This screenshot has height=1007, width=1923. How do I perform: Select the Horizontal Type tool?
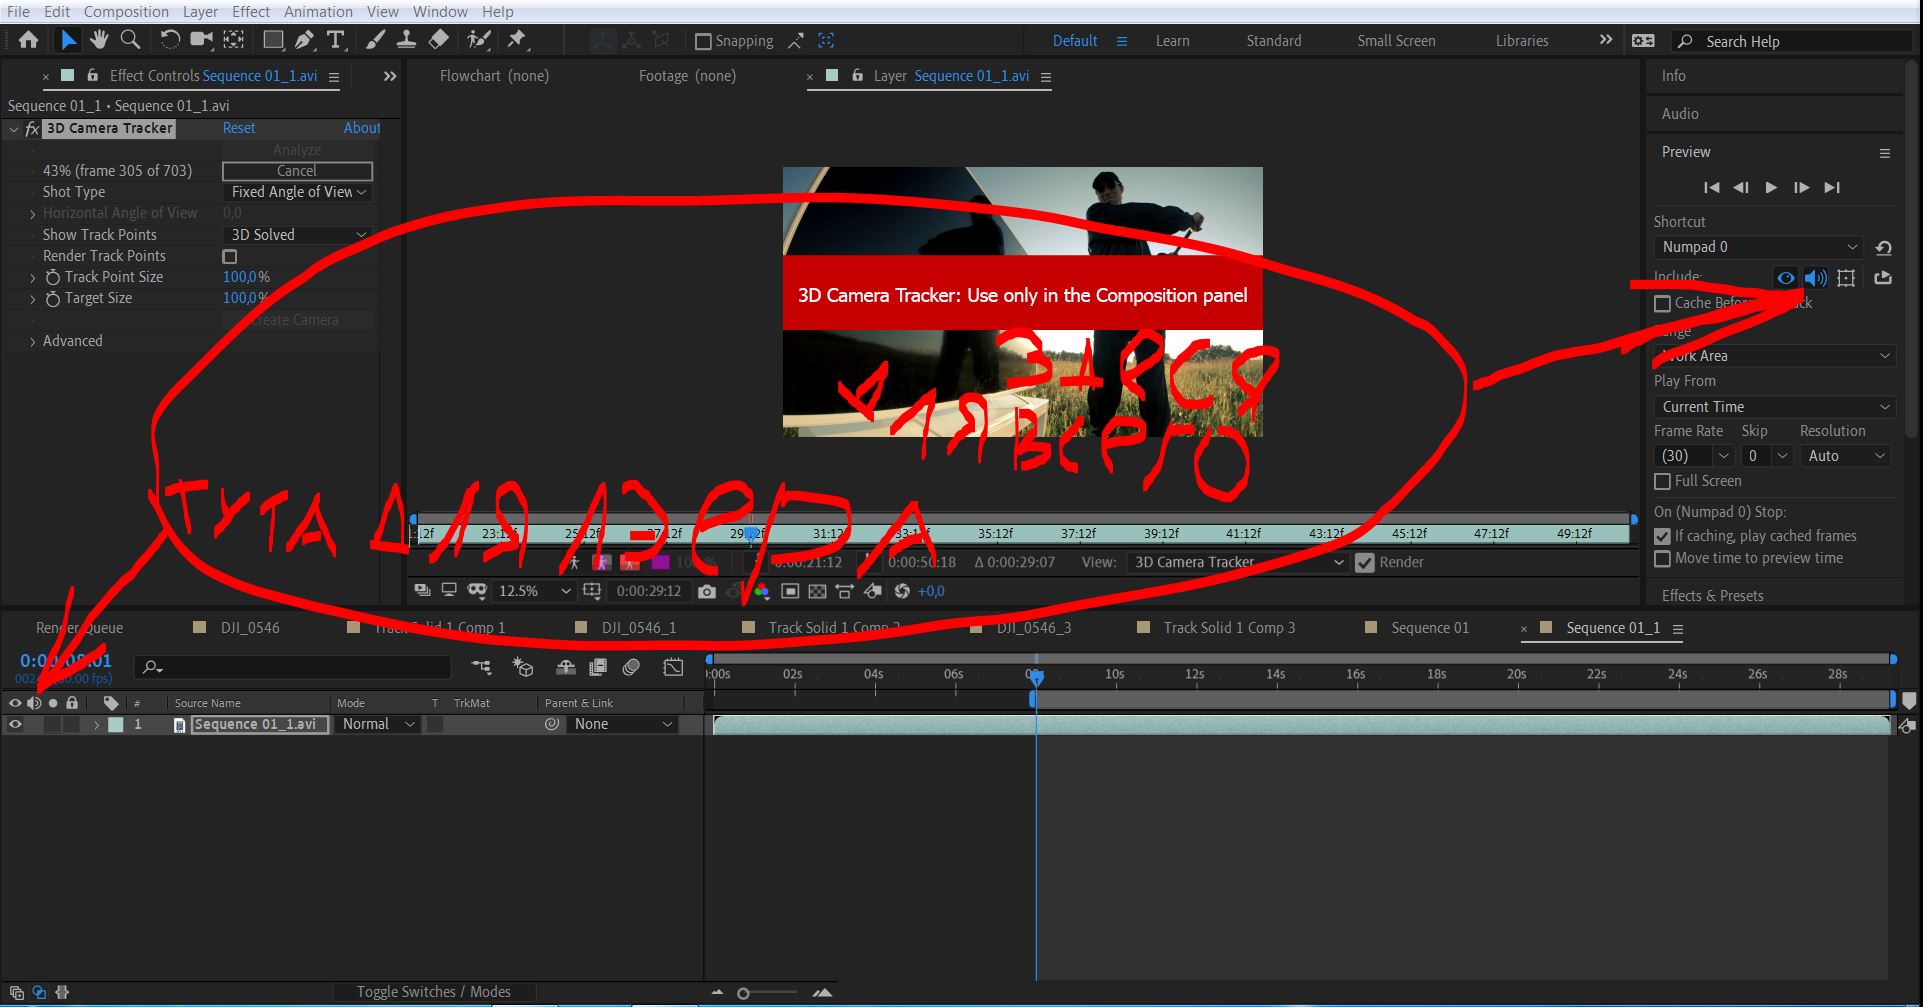335,40
